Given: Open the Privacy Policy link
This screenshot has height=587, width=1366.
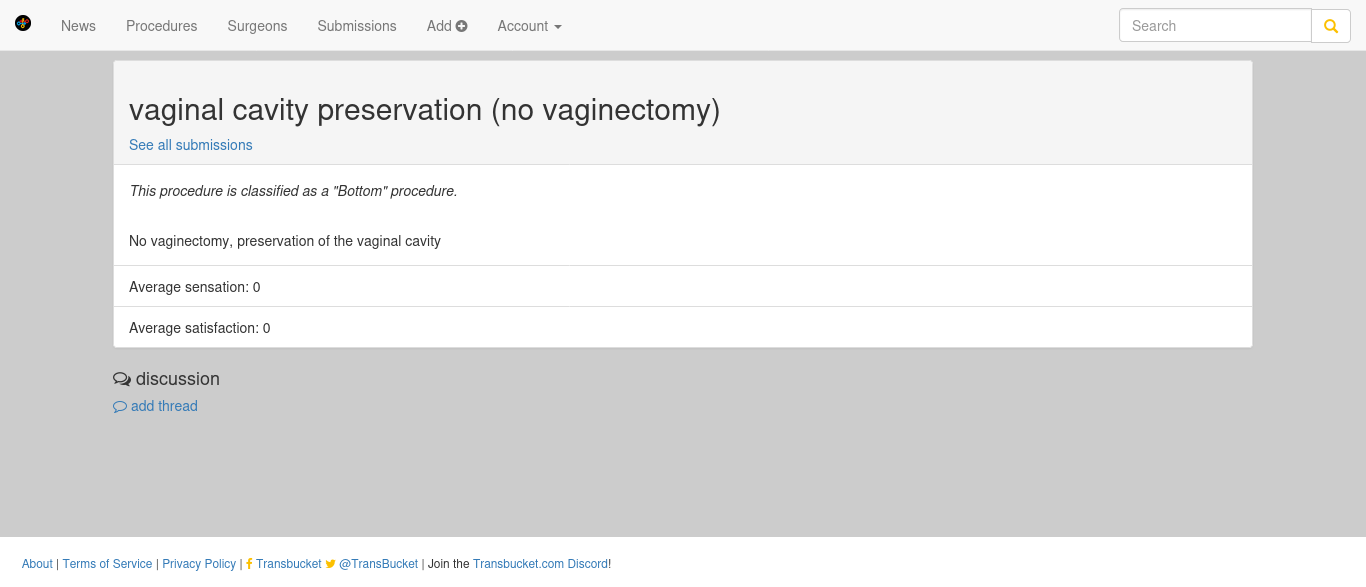Looking at the screenshot, I should (x=199, y=564).
